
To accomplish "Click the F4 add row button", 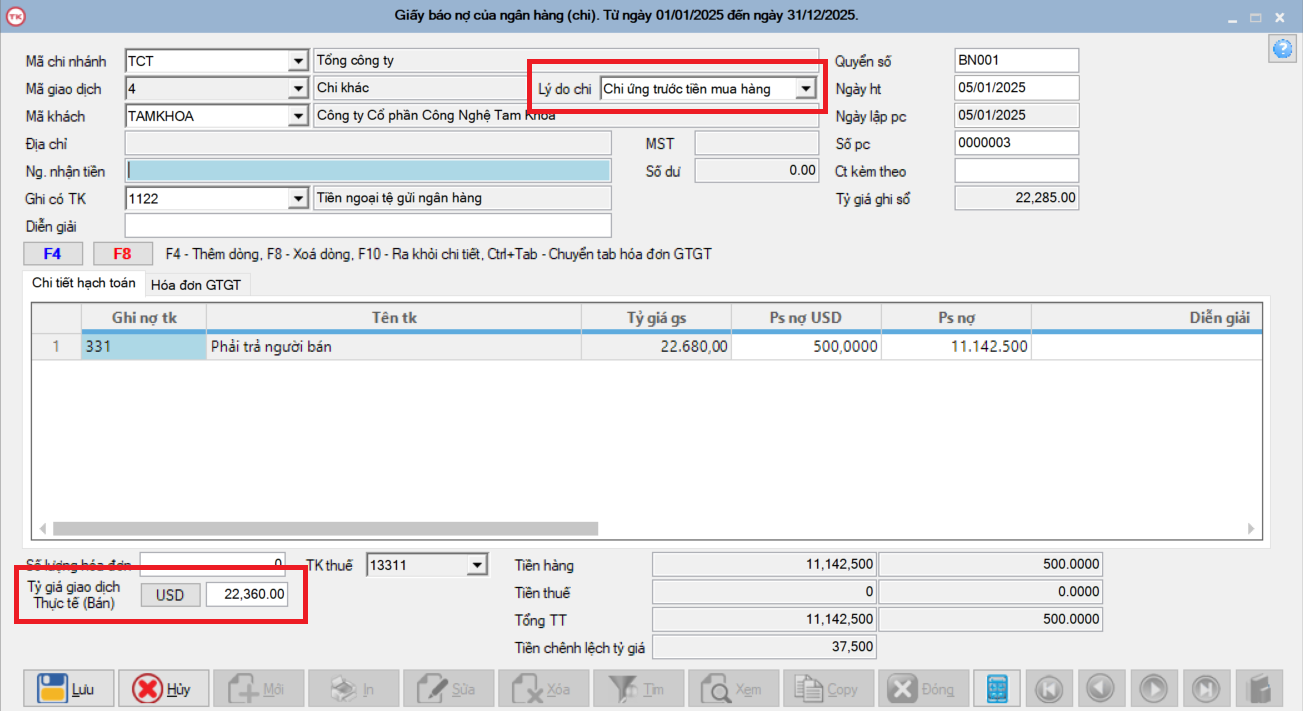I will [x=52, y=254].
